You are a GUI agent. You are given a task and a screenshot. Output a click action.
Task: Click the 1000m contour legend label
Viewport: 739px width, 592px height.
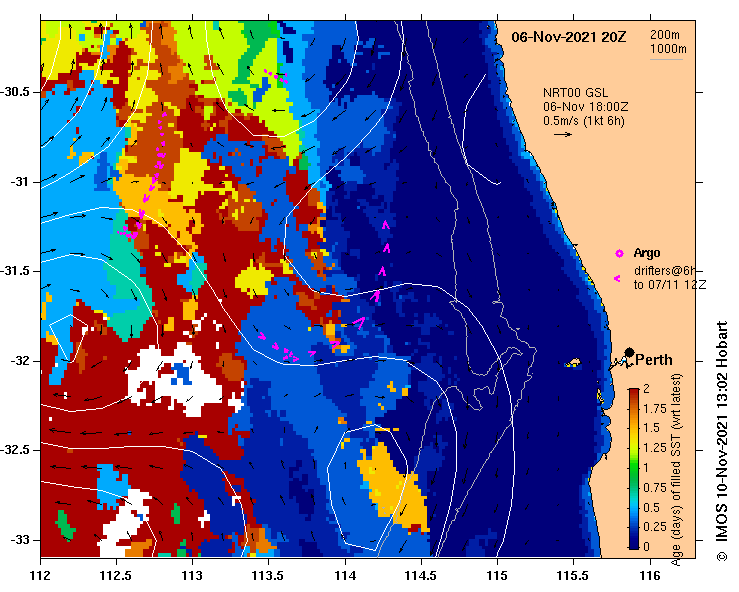[668, 49]
